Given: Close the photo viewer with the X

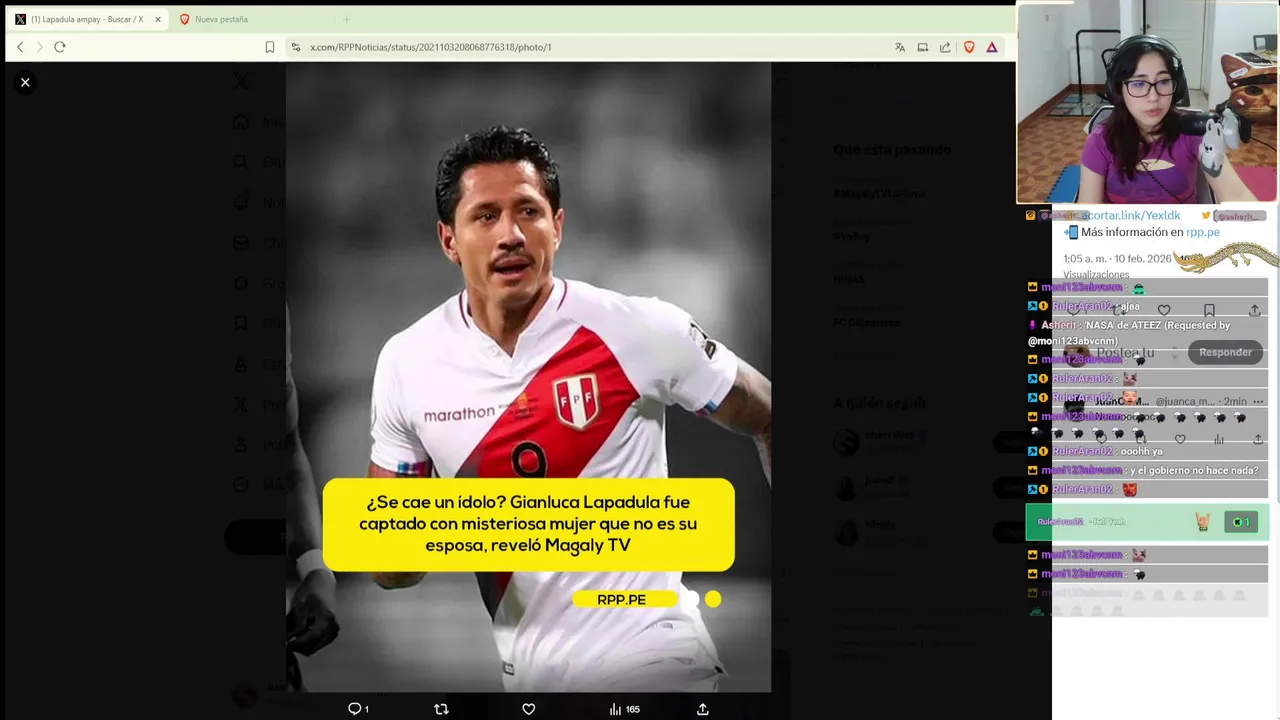Looking at the screenshot, I should [25, 82].
